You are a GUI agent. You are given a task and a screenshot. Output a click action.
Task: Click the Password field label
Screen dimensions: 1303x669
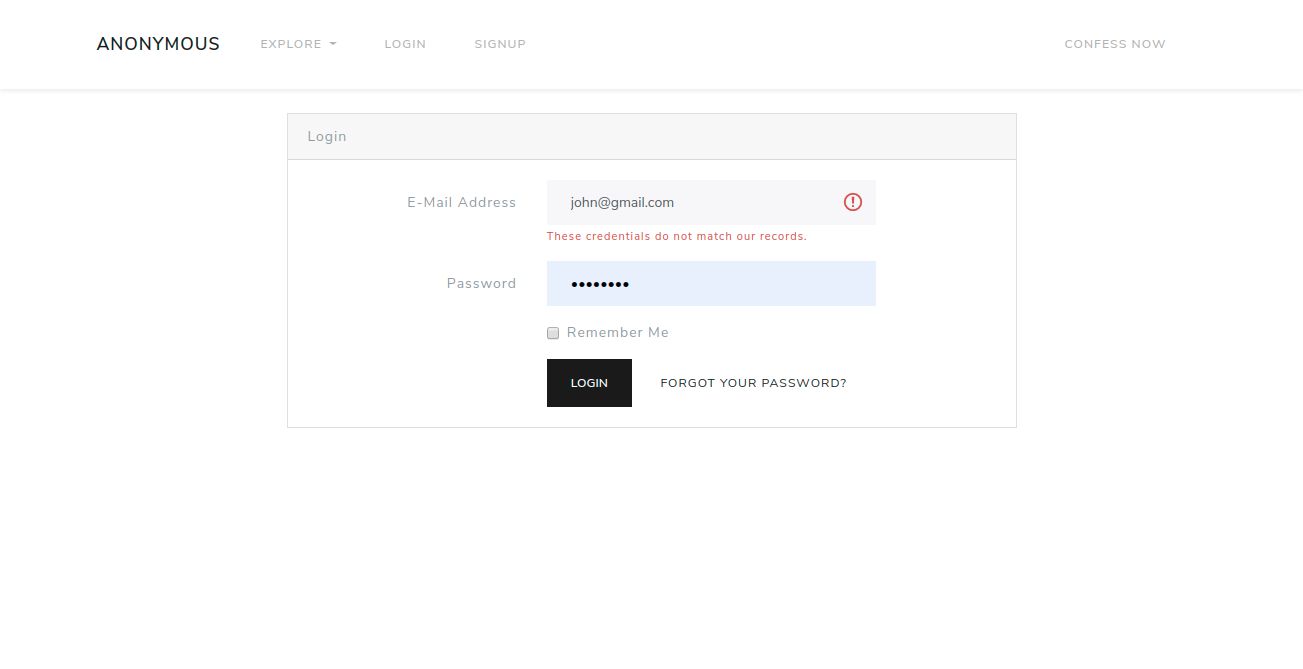coord(481,284)
